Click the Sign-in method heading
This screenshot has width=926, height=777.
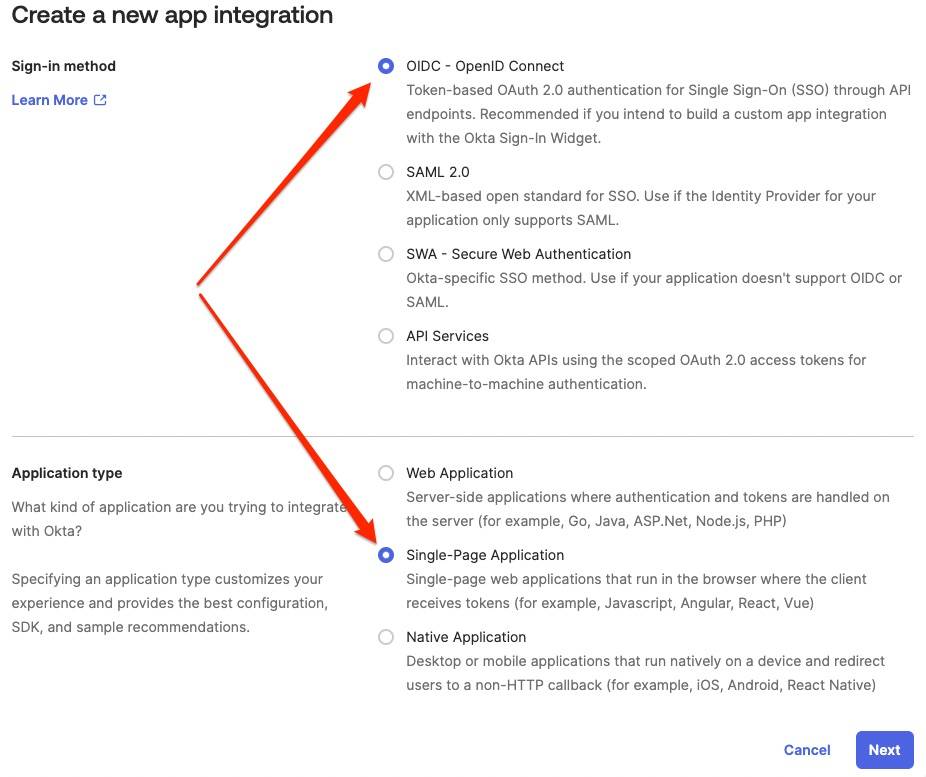[64, 66]
